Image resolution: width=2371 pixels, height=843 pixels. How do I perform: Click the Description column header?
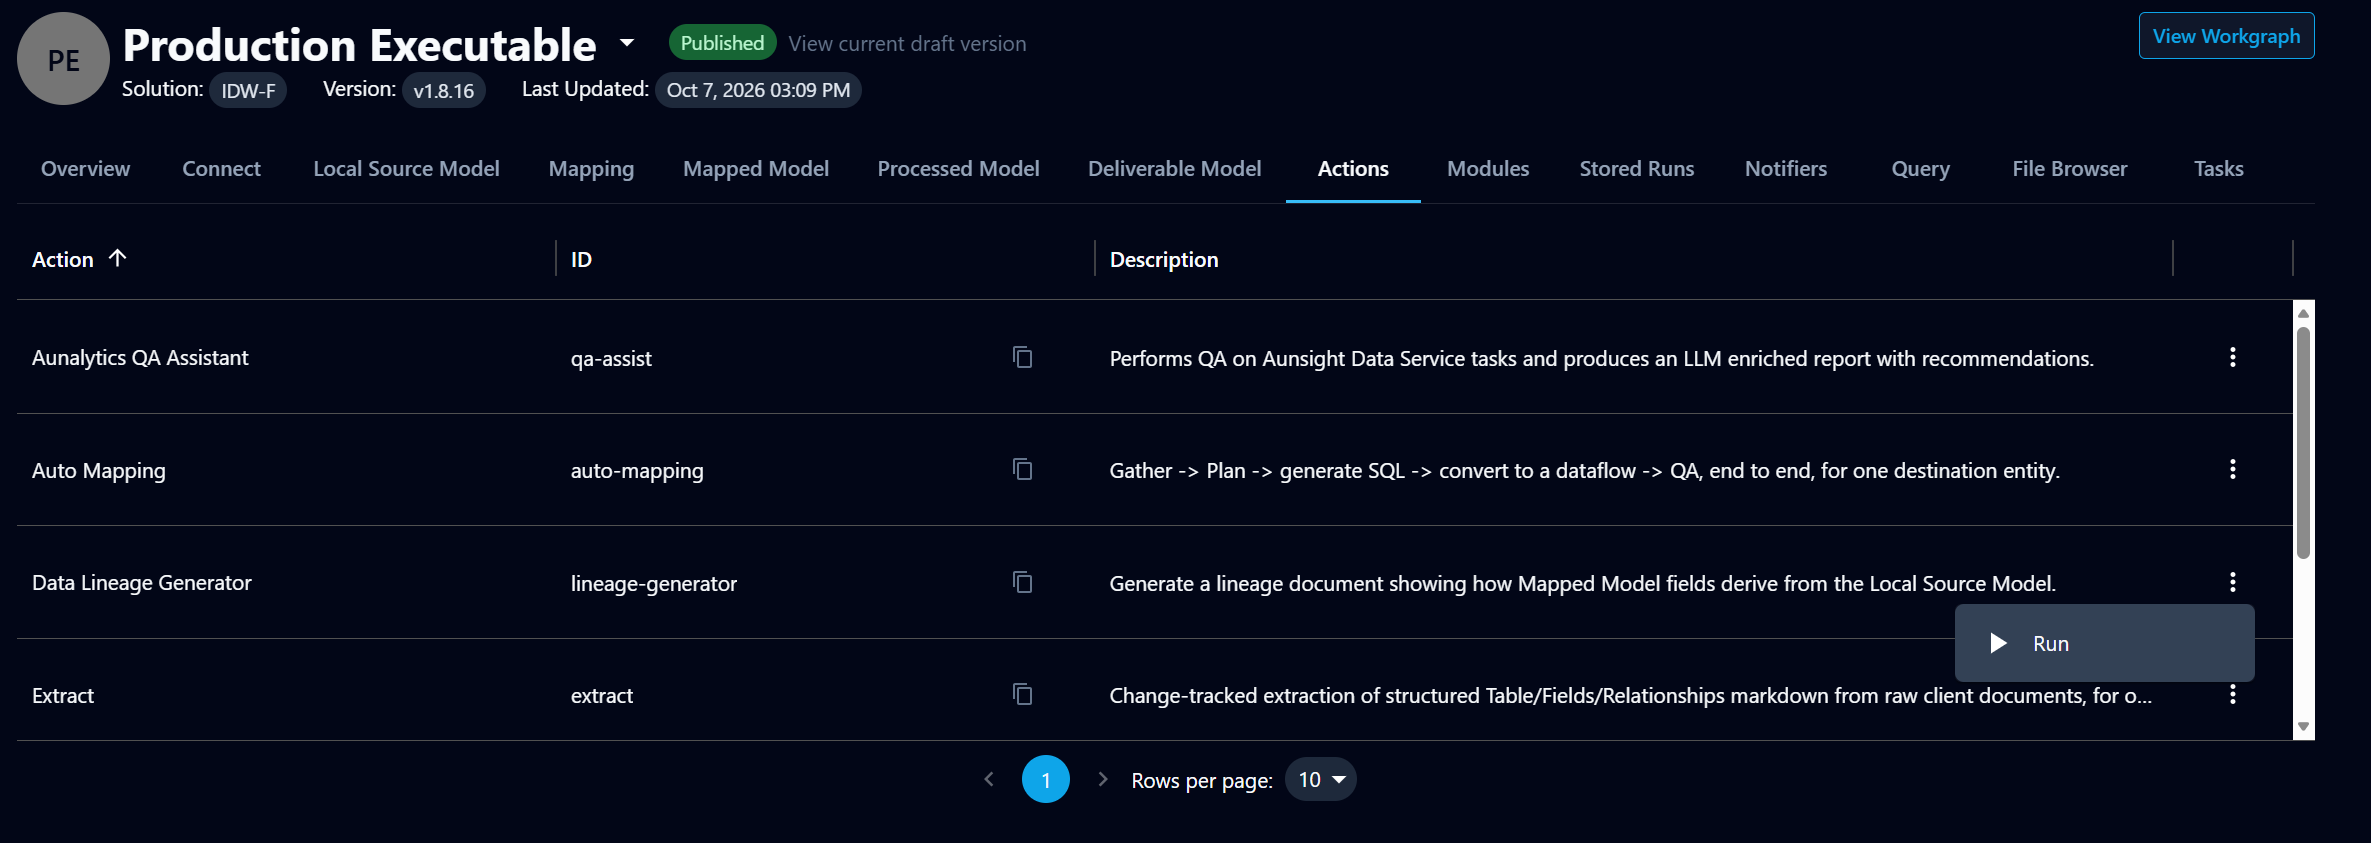pyautogui.click(x=1164, y=259)
